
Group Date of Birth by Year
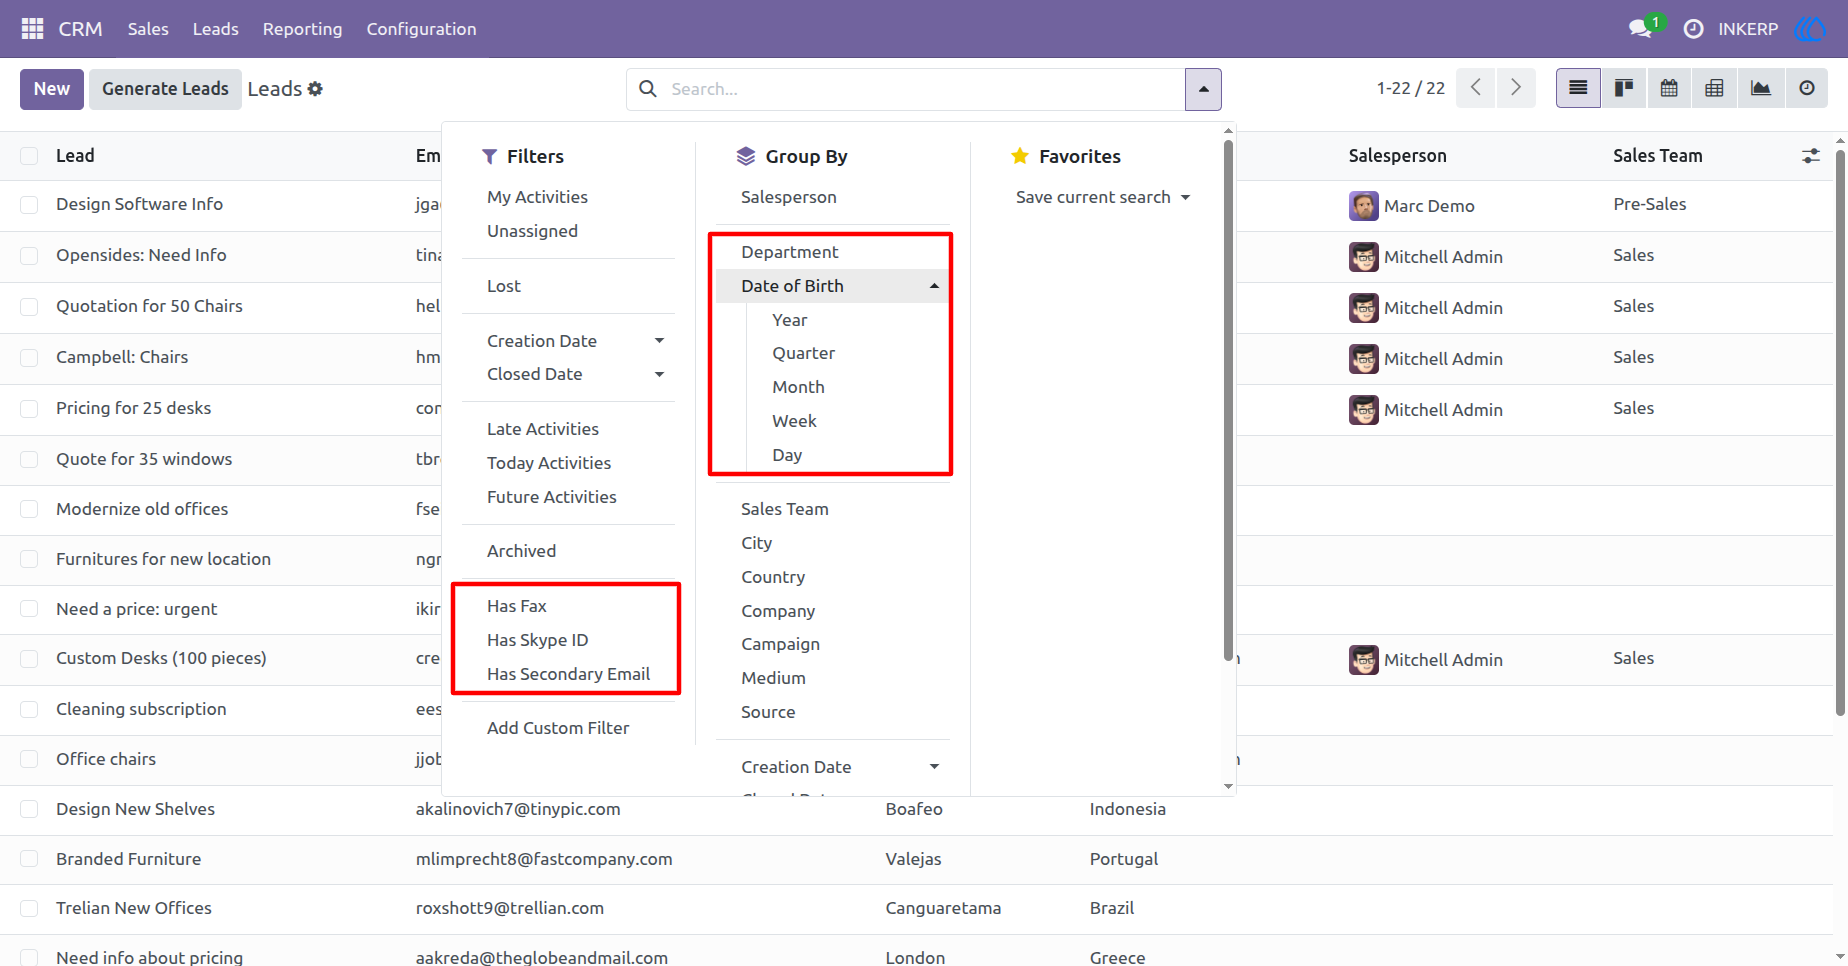click(789, 320)
